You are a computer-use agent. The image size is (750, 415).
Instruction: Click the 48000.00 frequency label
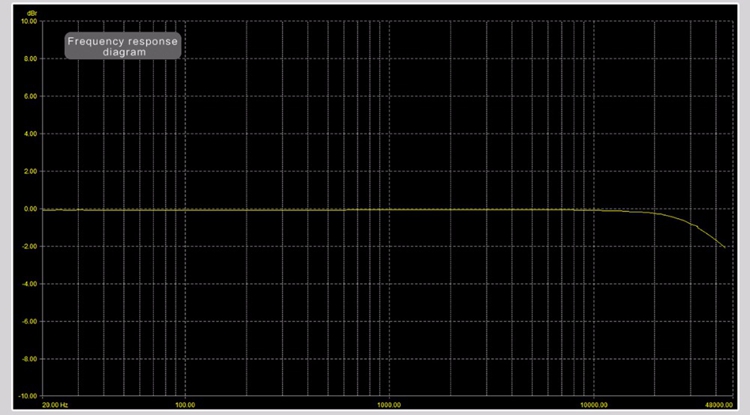click(x=718, y=405)
